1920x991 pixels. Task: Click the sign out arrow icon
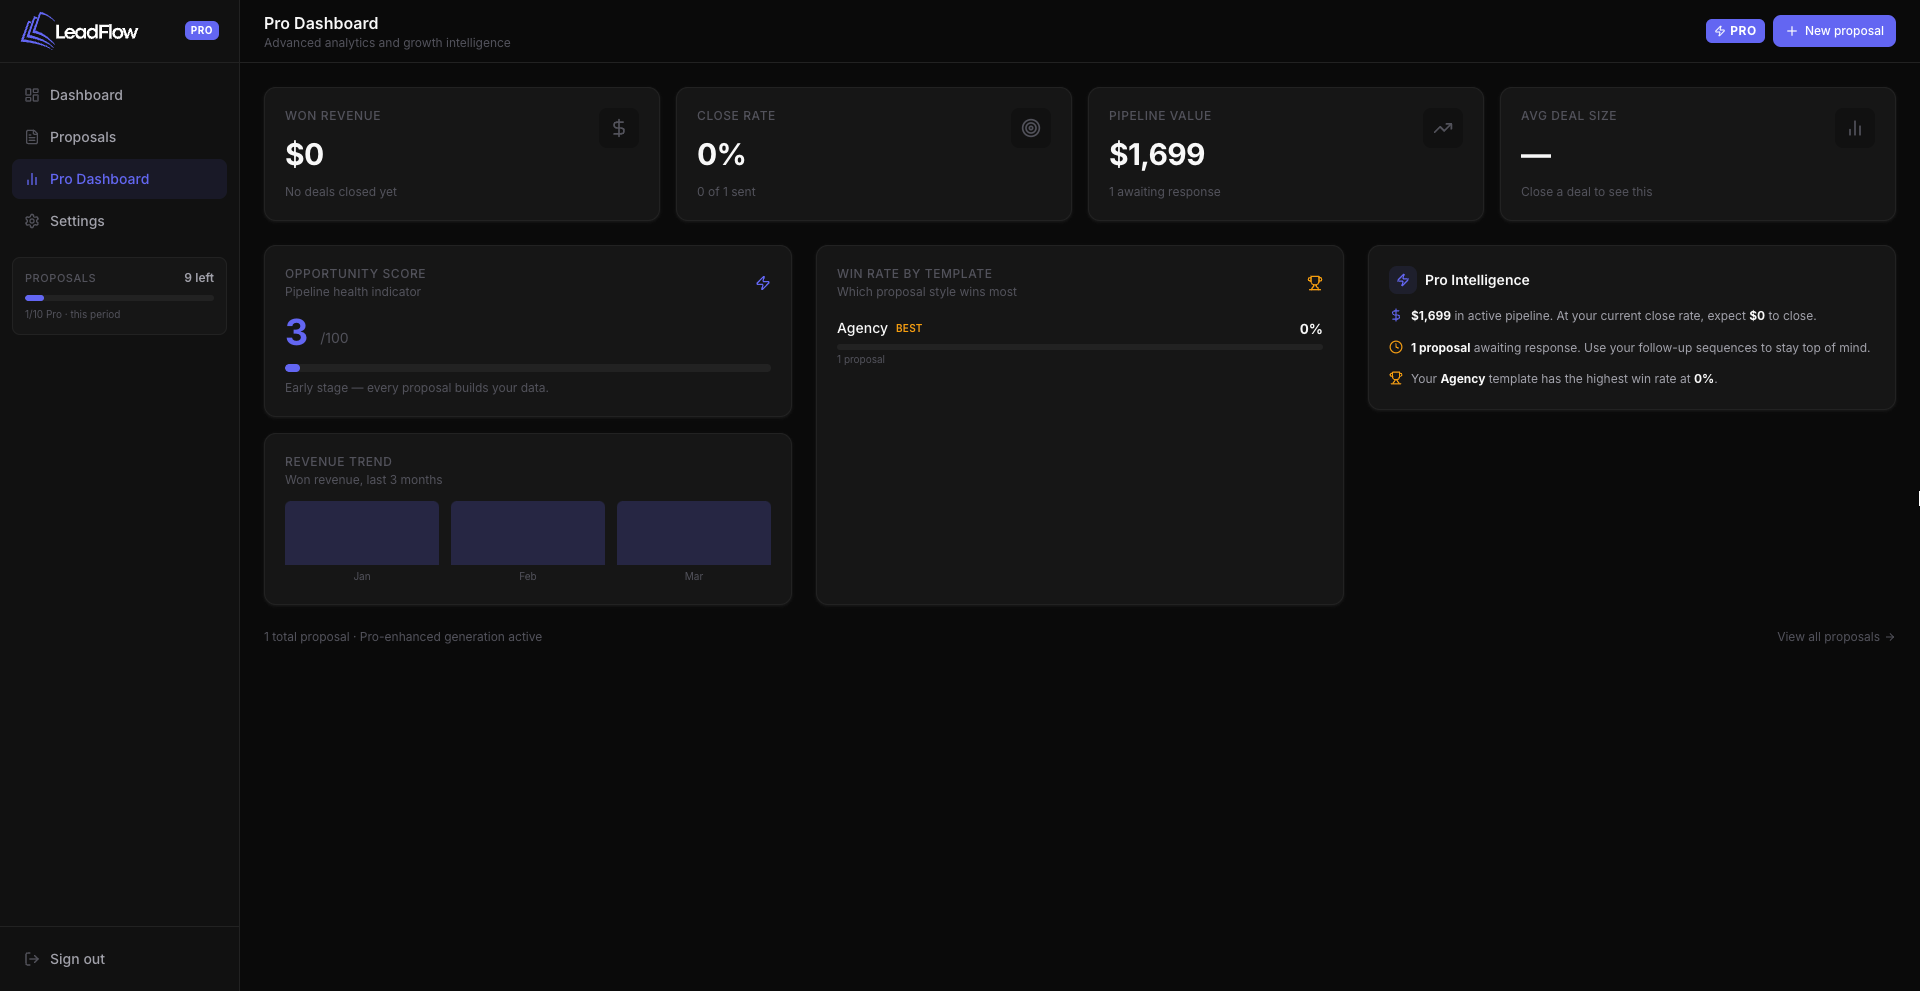tap(32, 958)
